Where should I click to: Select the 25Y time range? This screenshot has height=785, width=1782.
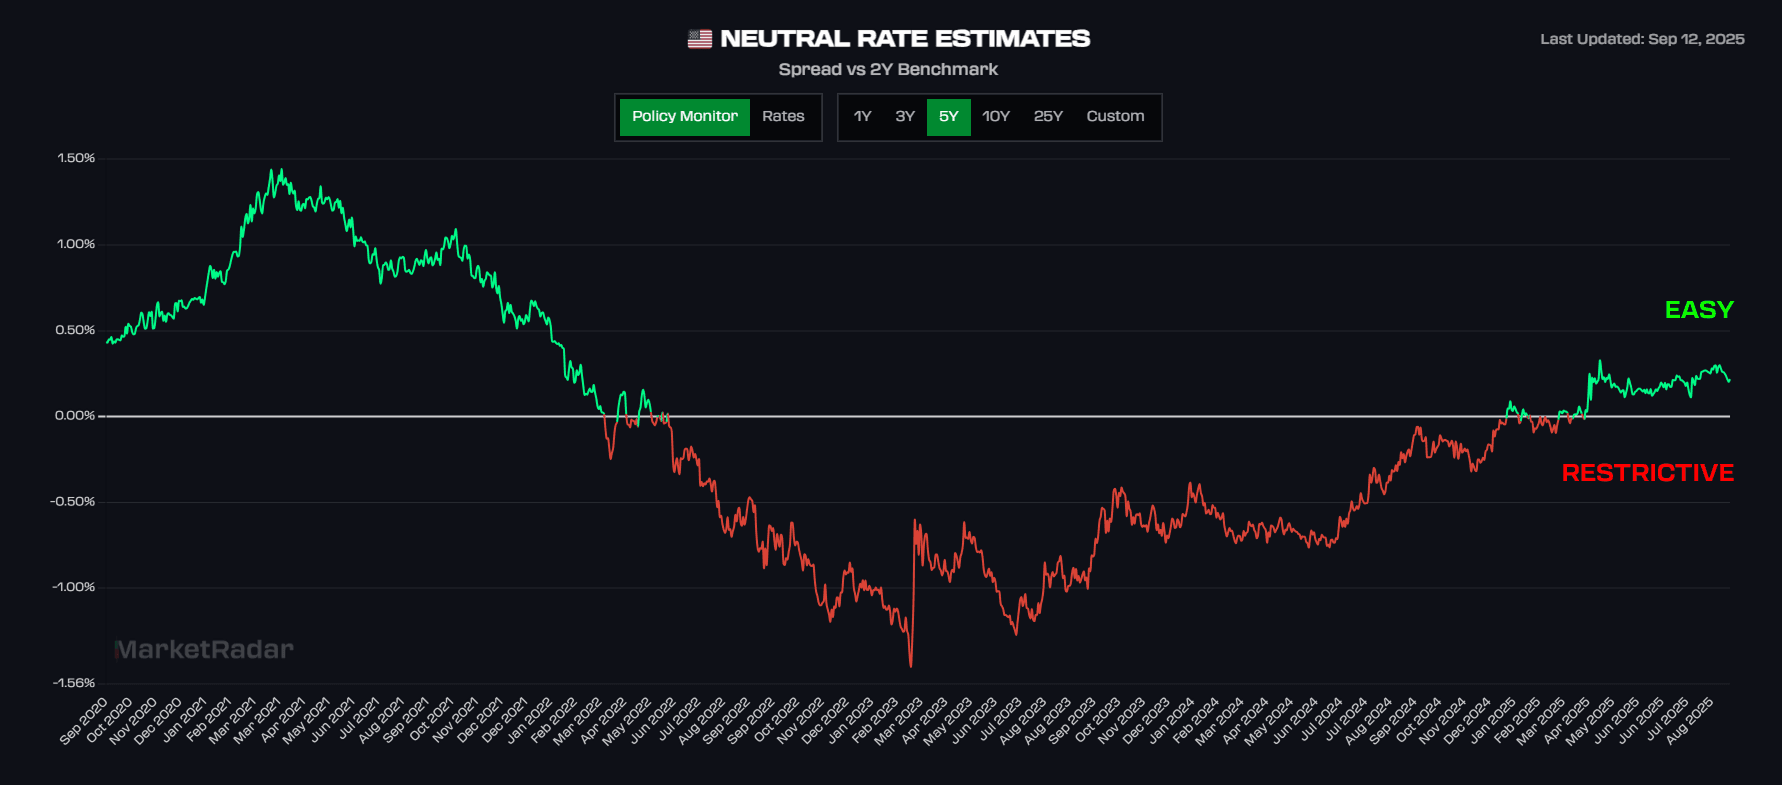(x=1048, y=117)
